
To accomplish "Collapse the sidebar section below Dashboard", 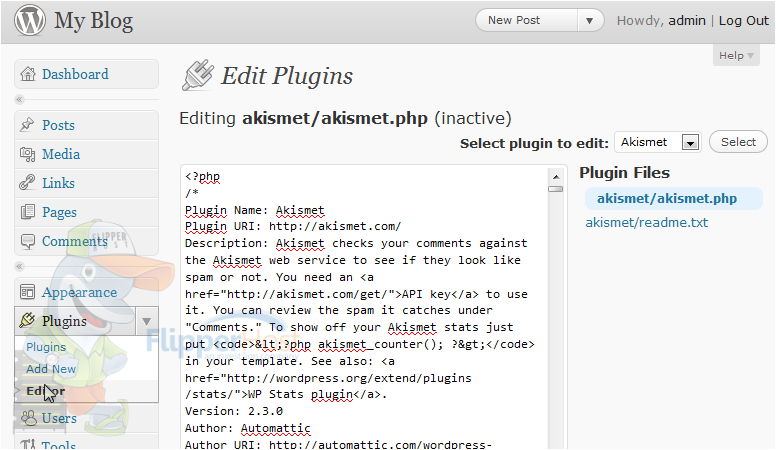I will click(19, 100).
